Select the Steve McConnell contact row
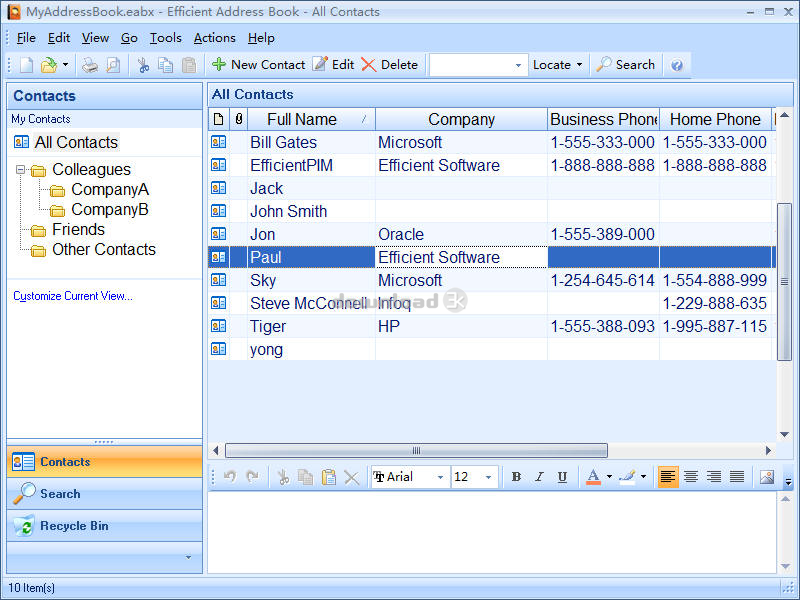 (306, 303)
